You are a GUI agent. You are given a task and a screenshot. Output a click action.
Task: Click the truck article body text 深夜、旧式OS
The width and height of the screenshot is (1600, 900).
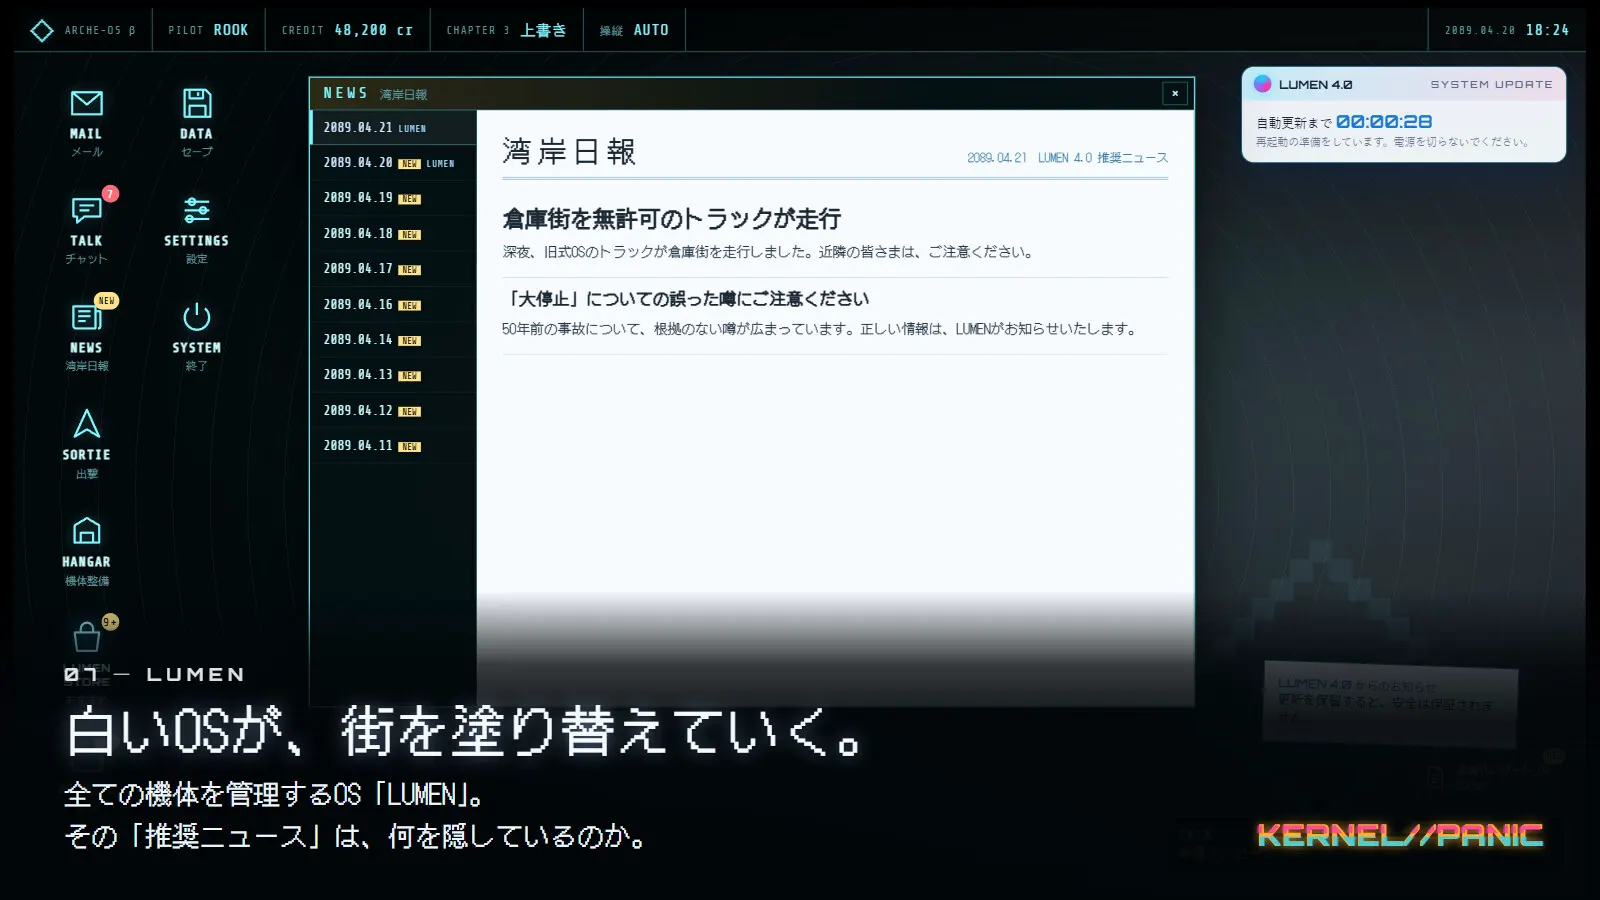[768, 252]
